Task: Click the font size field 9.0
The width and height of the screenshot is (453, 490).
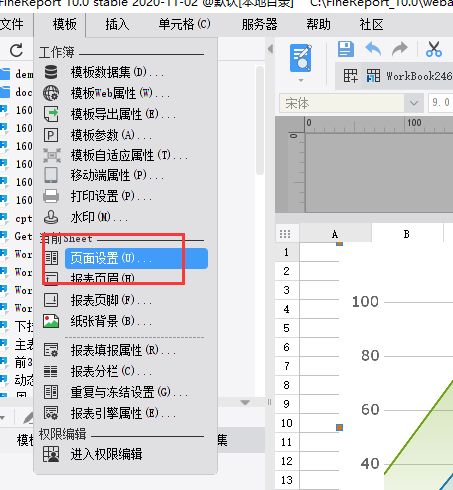Action: point(441,102)
